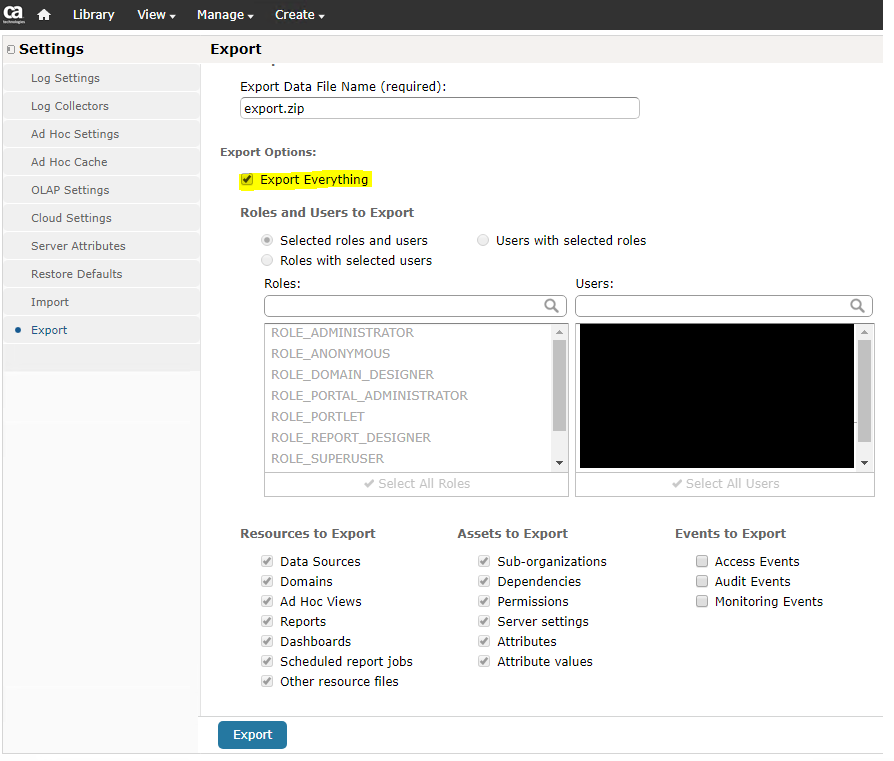
Task: Enable the Access Events checkbox
Action: coord(702,562)
